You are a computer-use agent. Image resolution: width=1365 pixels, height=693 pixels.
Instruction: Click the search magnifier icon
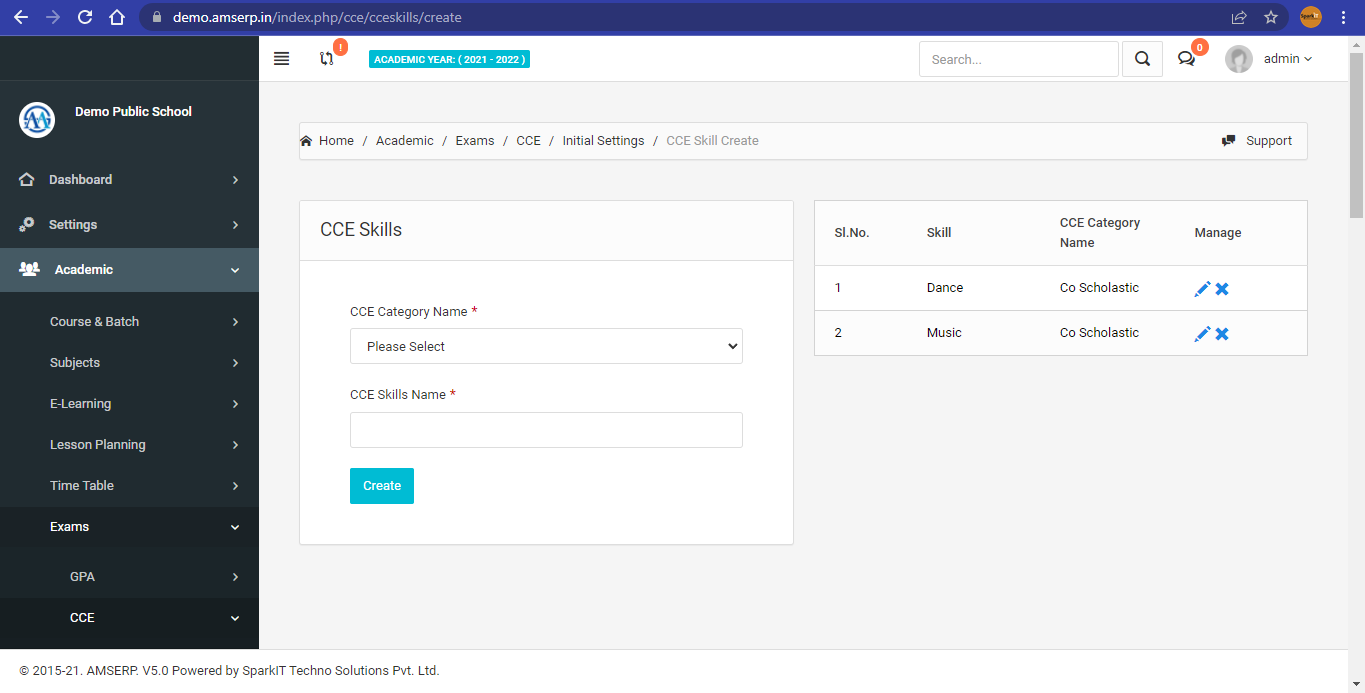click(1142, 58)
